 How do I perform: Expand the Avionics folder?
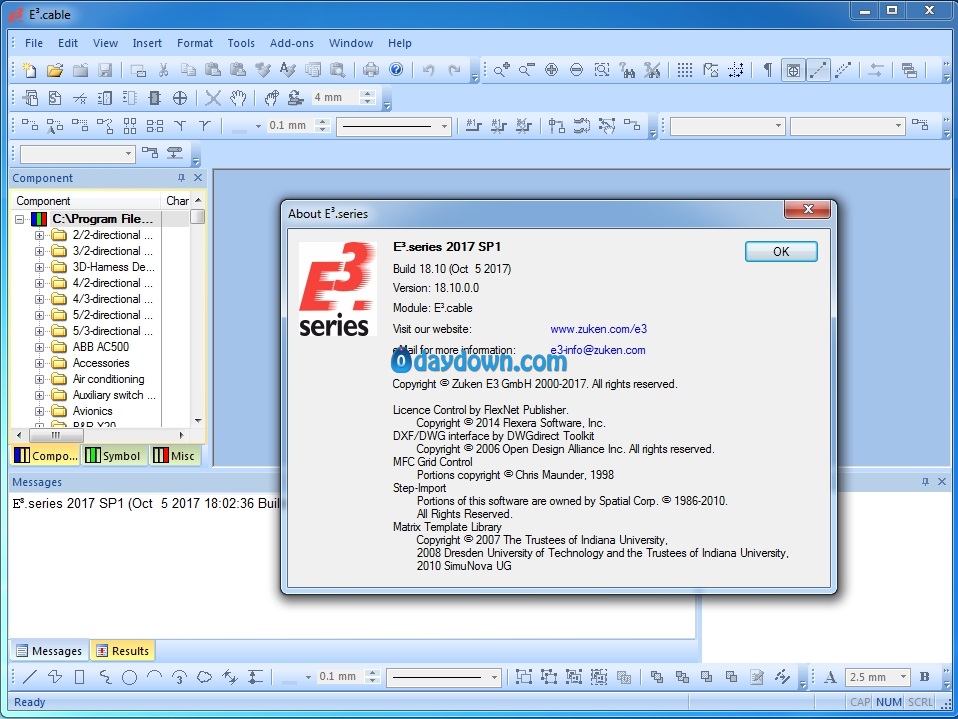coord(39,411)
